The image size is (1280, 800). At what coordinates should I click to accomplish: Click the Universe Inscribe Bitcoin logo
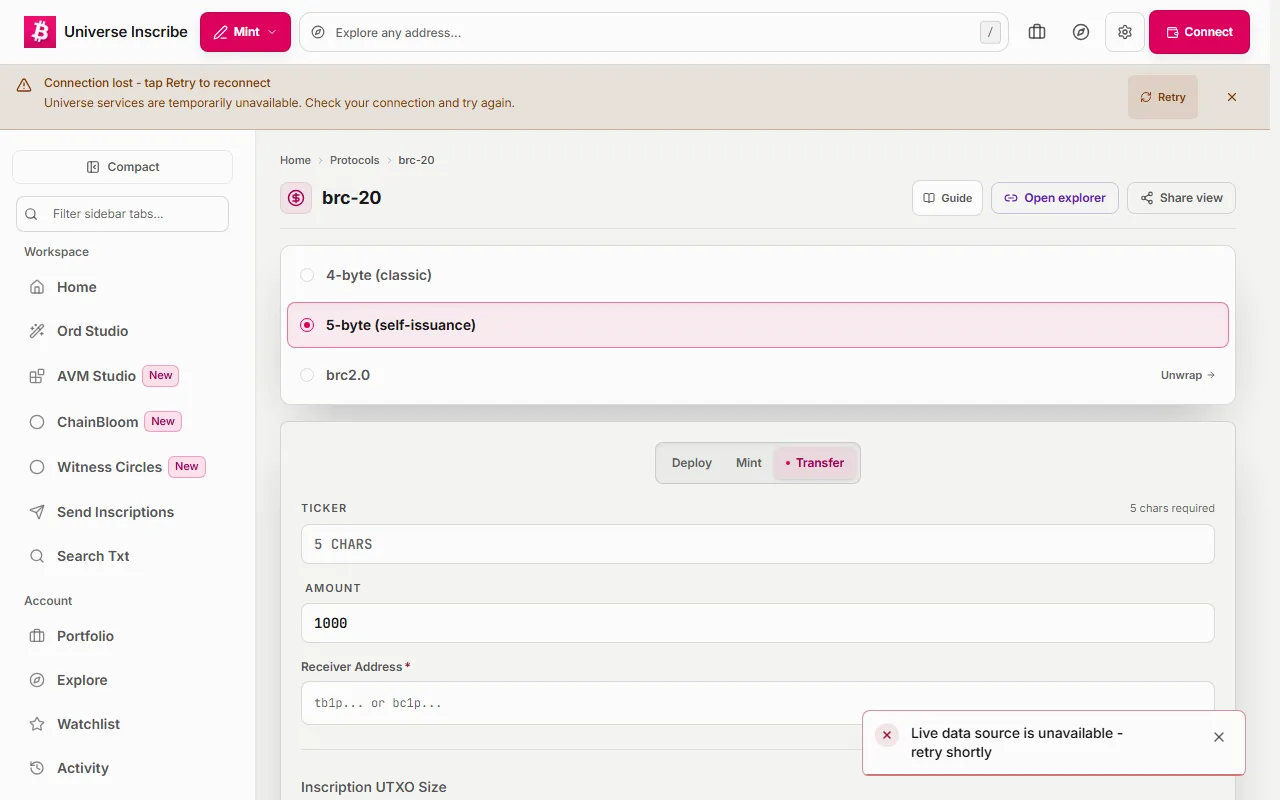coord(40,32)
